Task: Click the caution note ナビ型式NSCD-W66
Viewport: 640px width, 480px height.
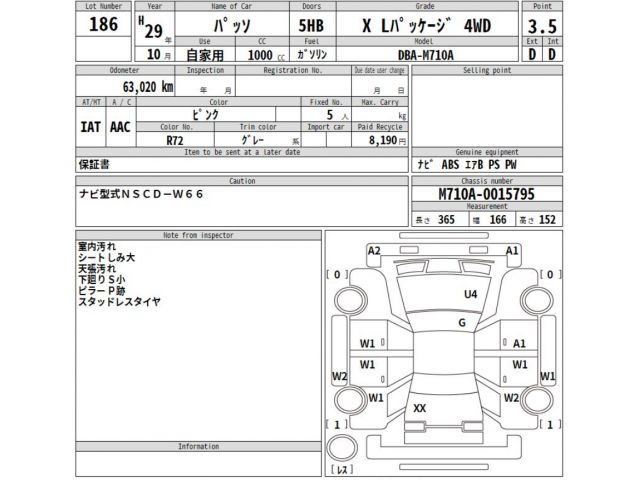Action: [141, 194]
